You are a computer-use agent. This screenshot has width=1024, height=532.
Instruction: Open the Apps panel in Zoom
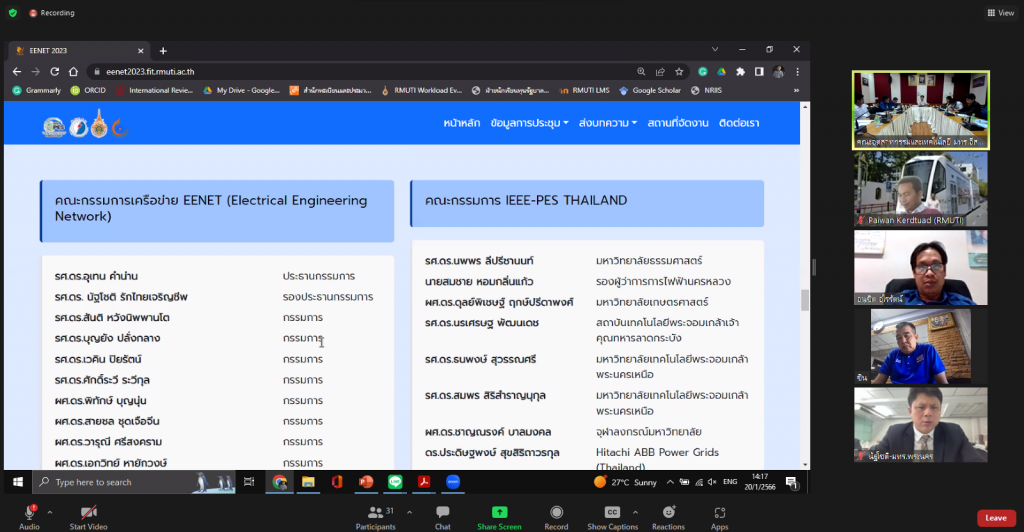pyautogui.click(x=719, y=512)
